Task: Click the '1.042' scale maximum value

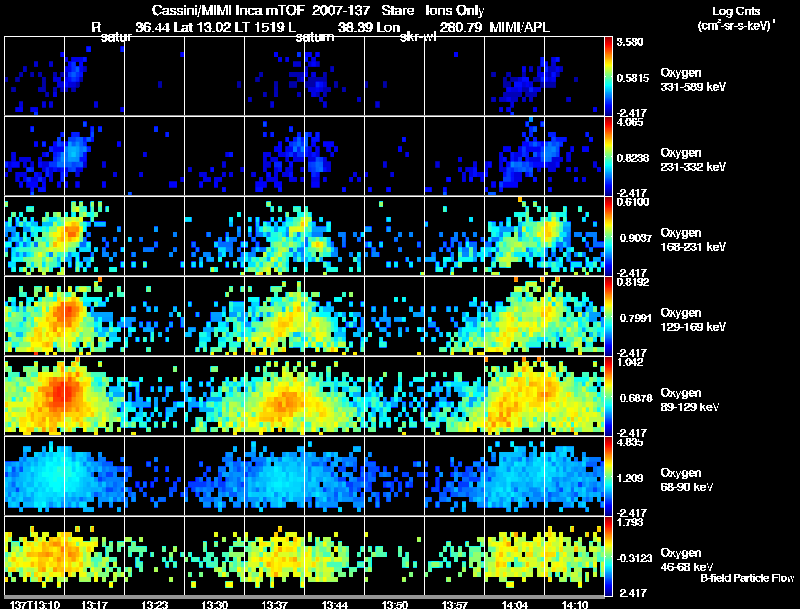Action: coord(630,362)
